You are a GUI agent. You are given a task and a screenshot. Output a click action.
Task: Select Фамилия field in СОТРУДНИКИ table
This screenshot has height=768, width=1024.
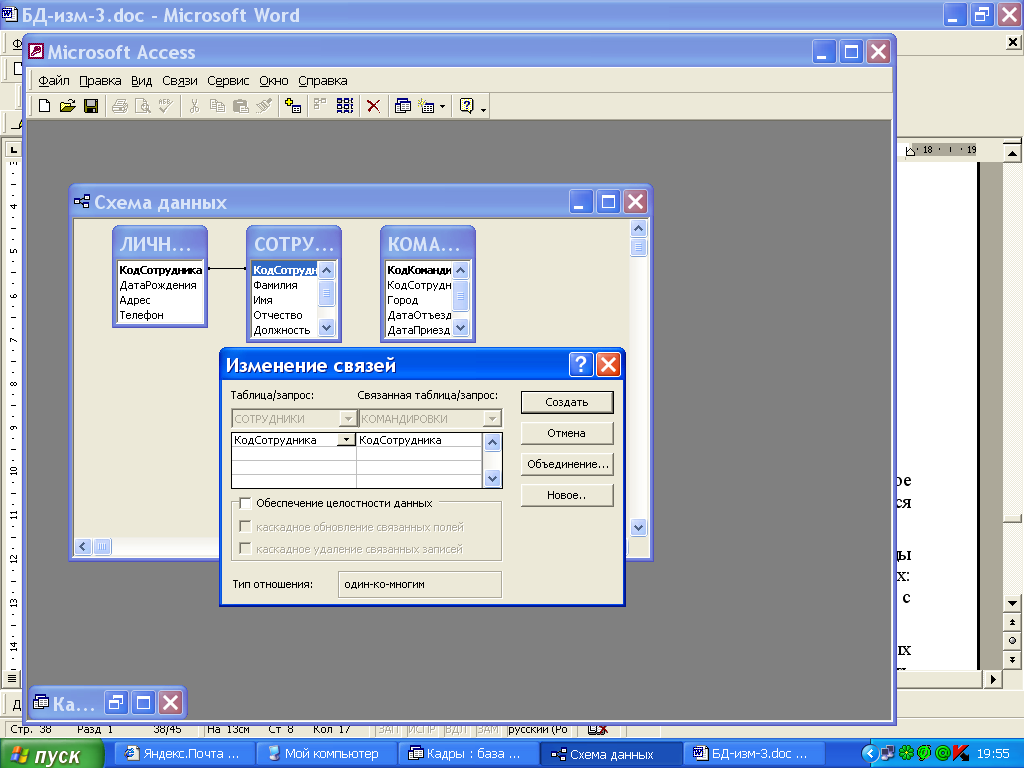(275, 285)
